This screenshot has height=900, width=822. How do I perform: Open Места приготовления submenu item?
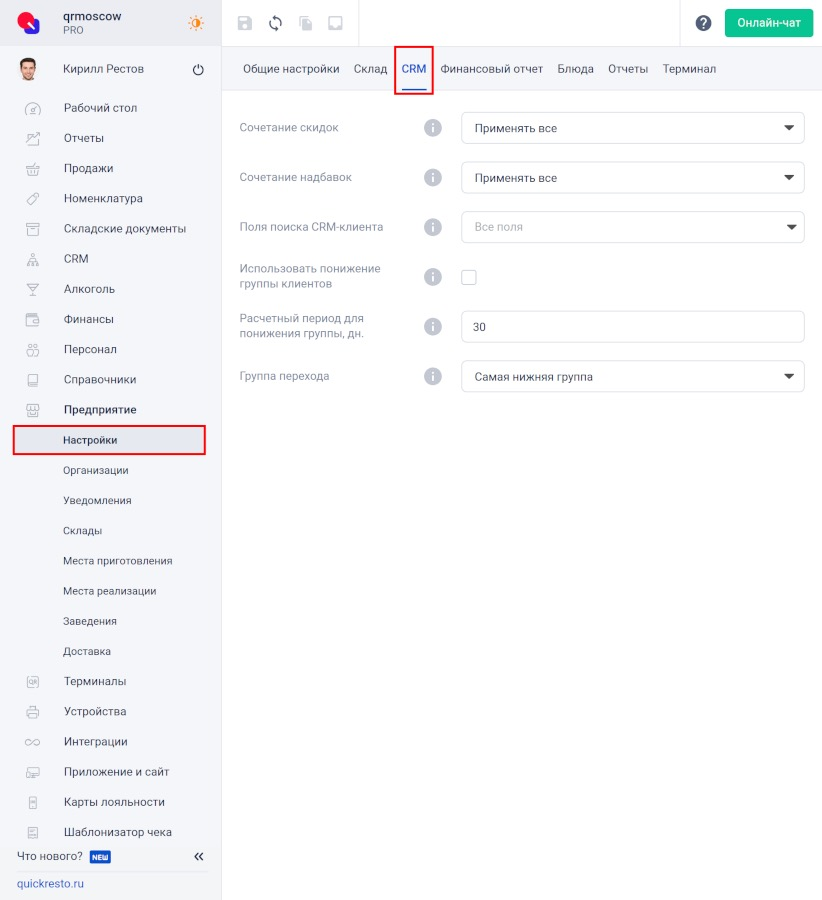point(117,561)
